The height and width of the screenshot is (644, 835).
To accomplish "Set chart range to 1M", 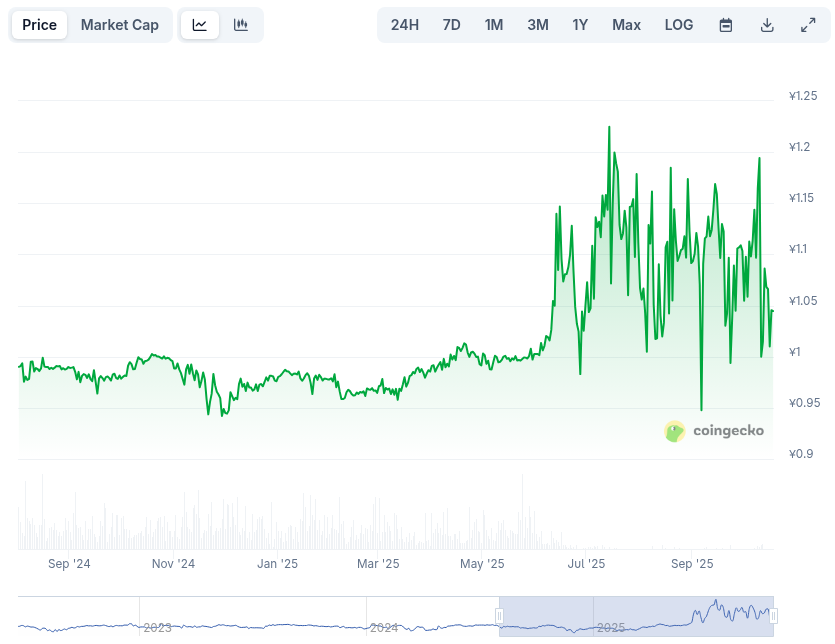I will click(x=494, y=25).
